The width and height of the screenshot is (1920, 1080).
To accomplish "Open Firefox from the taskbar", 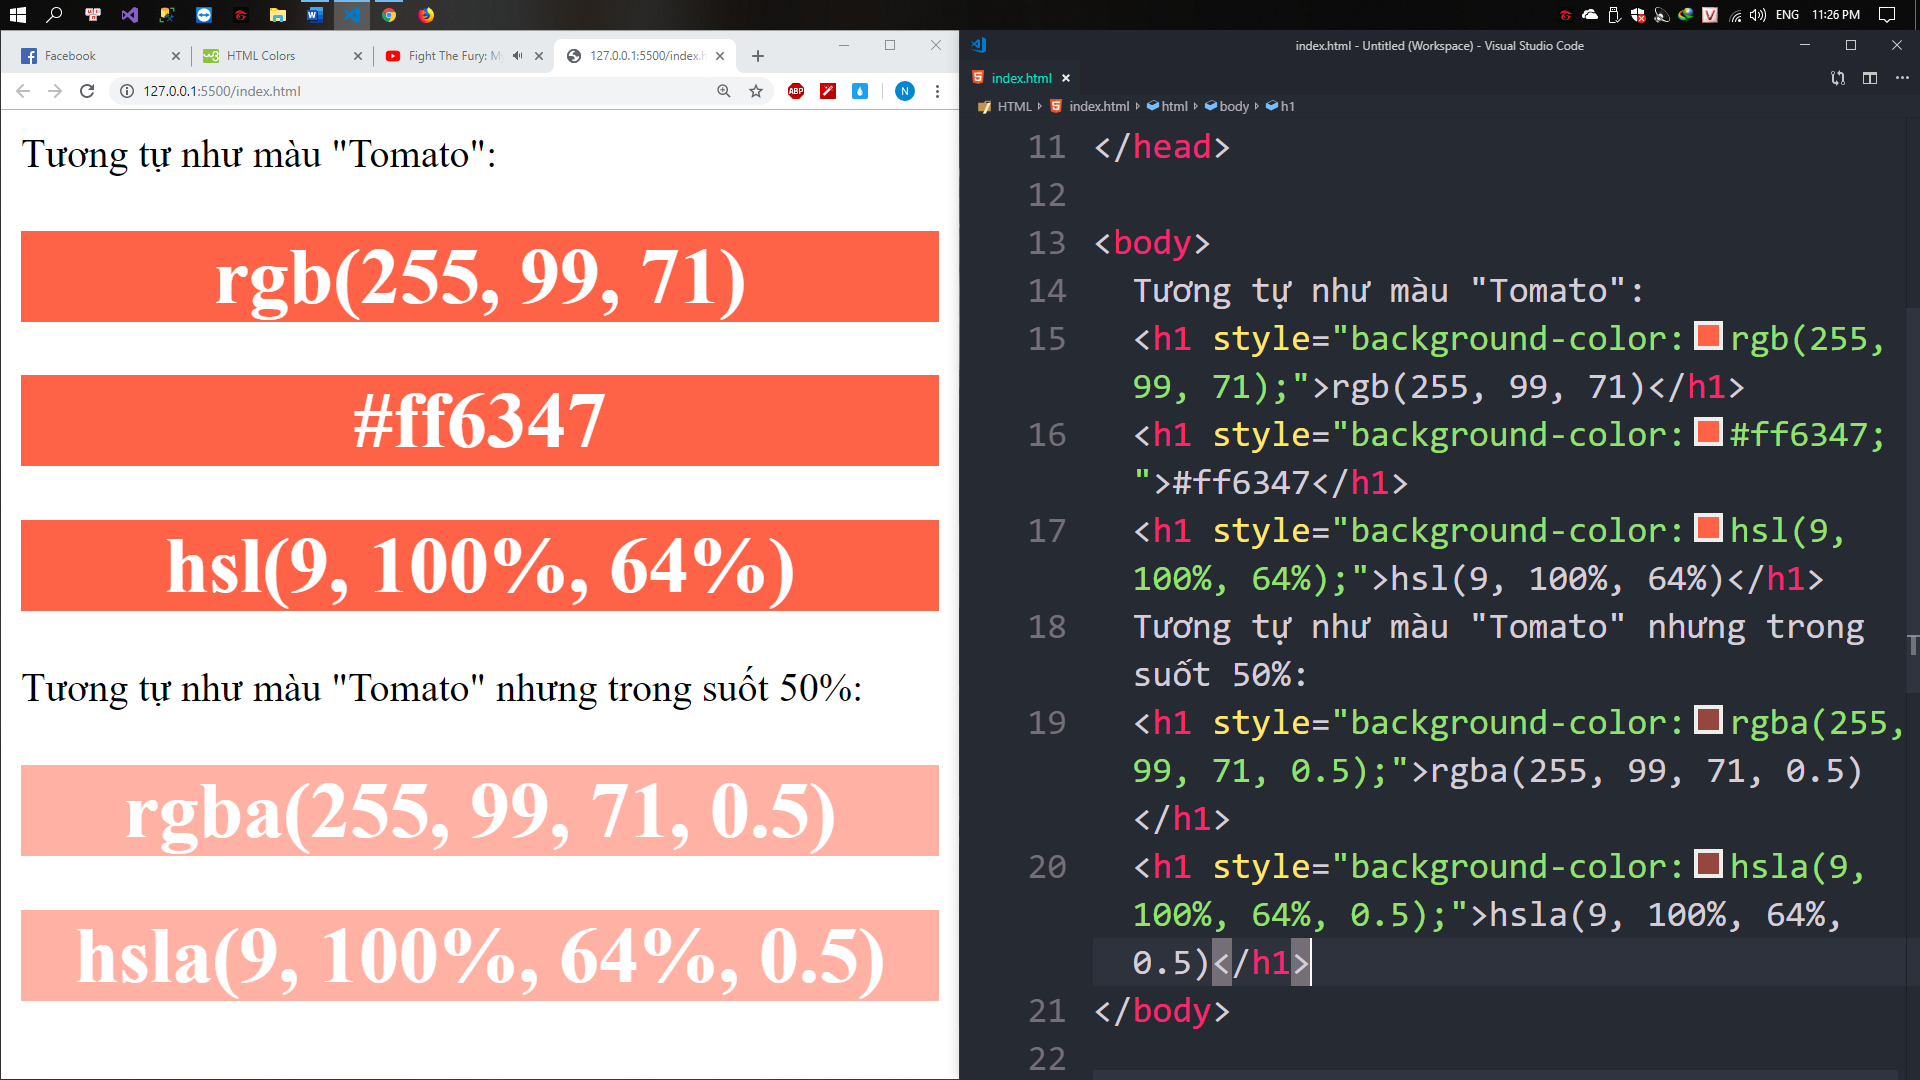I will coord(426,15).
